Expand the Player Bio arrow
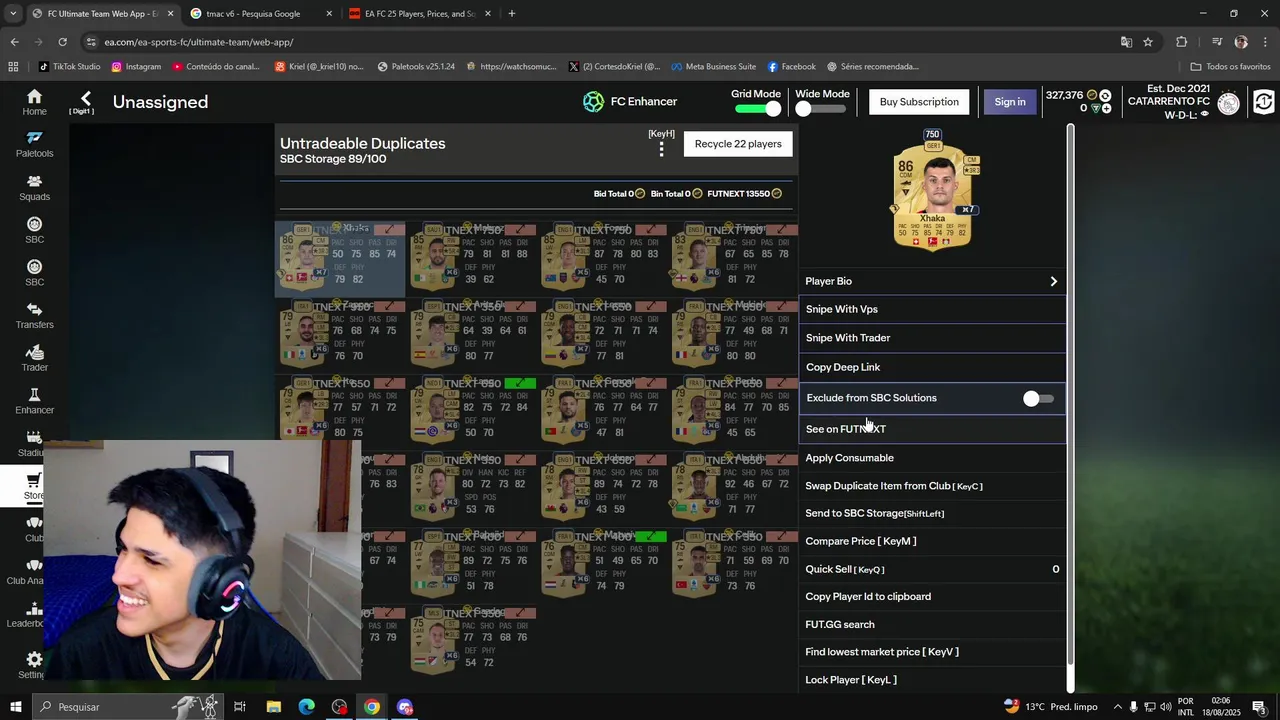This screenshot has height=720, width=1280. point(1053,282)
